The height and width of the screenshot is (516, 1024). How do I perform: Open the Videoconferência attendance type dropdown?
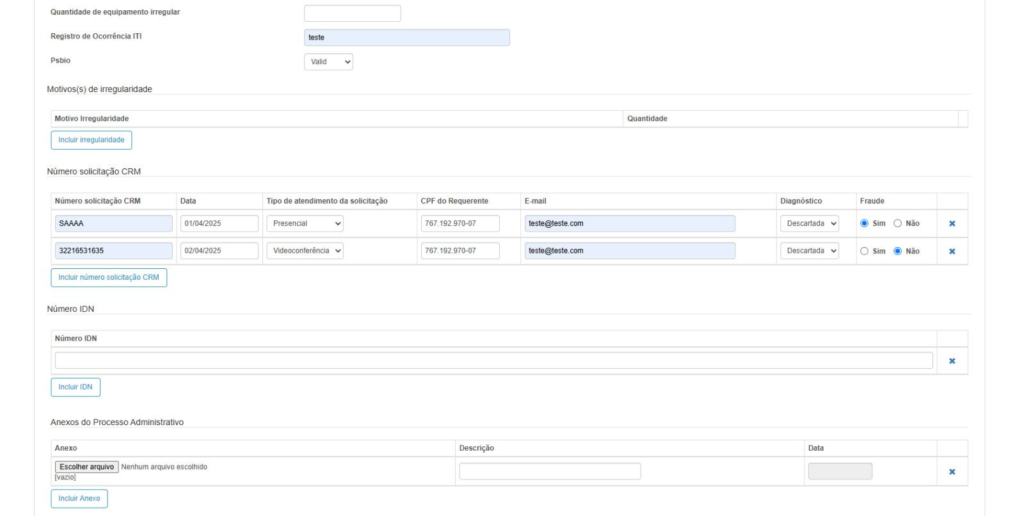(x=305, y=251)
